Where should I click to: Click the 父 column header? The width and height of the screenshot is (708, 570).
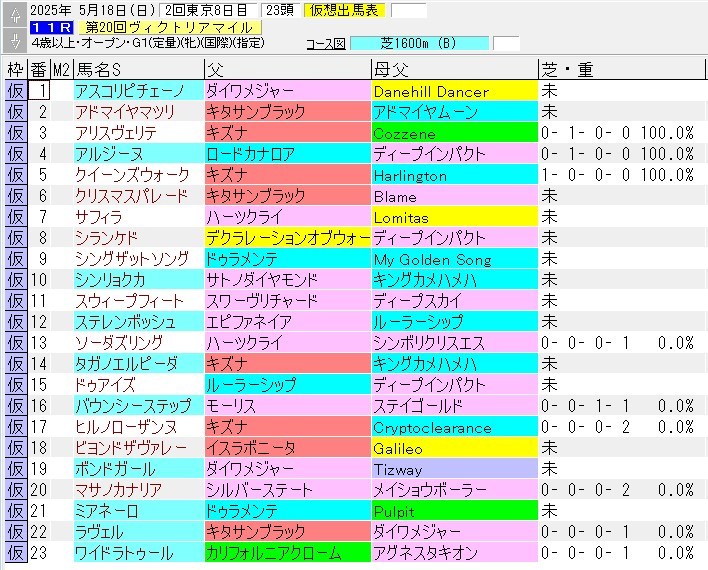click(x=288, y=70)
